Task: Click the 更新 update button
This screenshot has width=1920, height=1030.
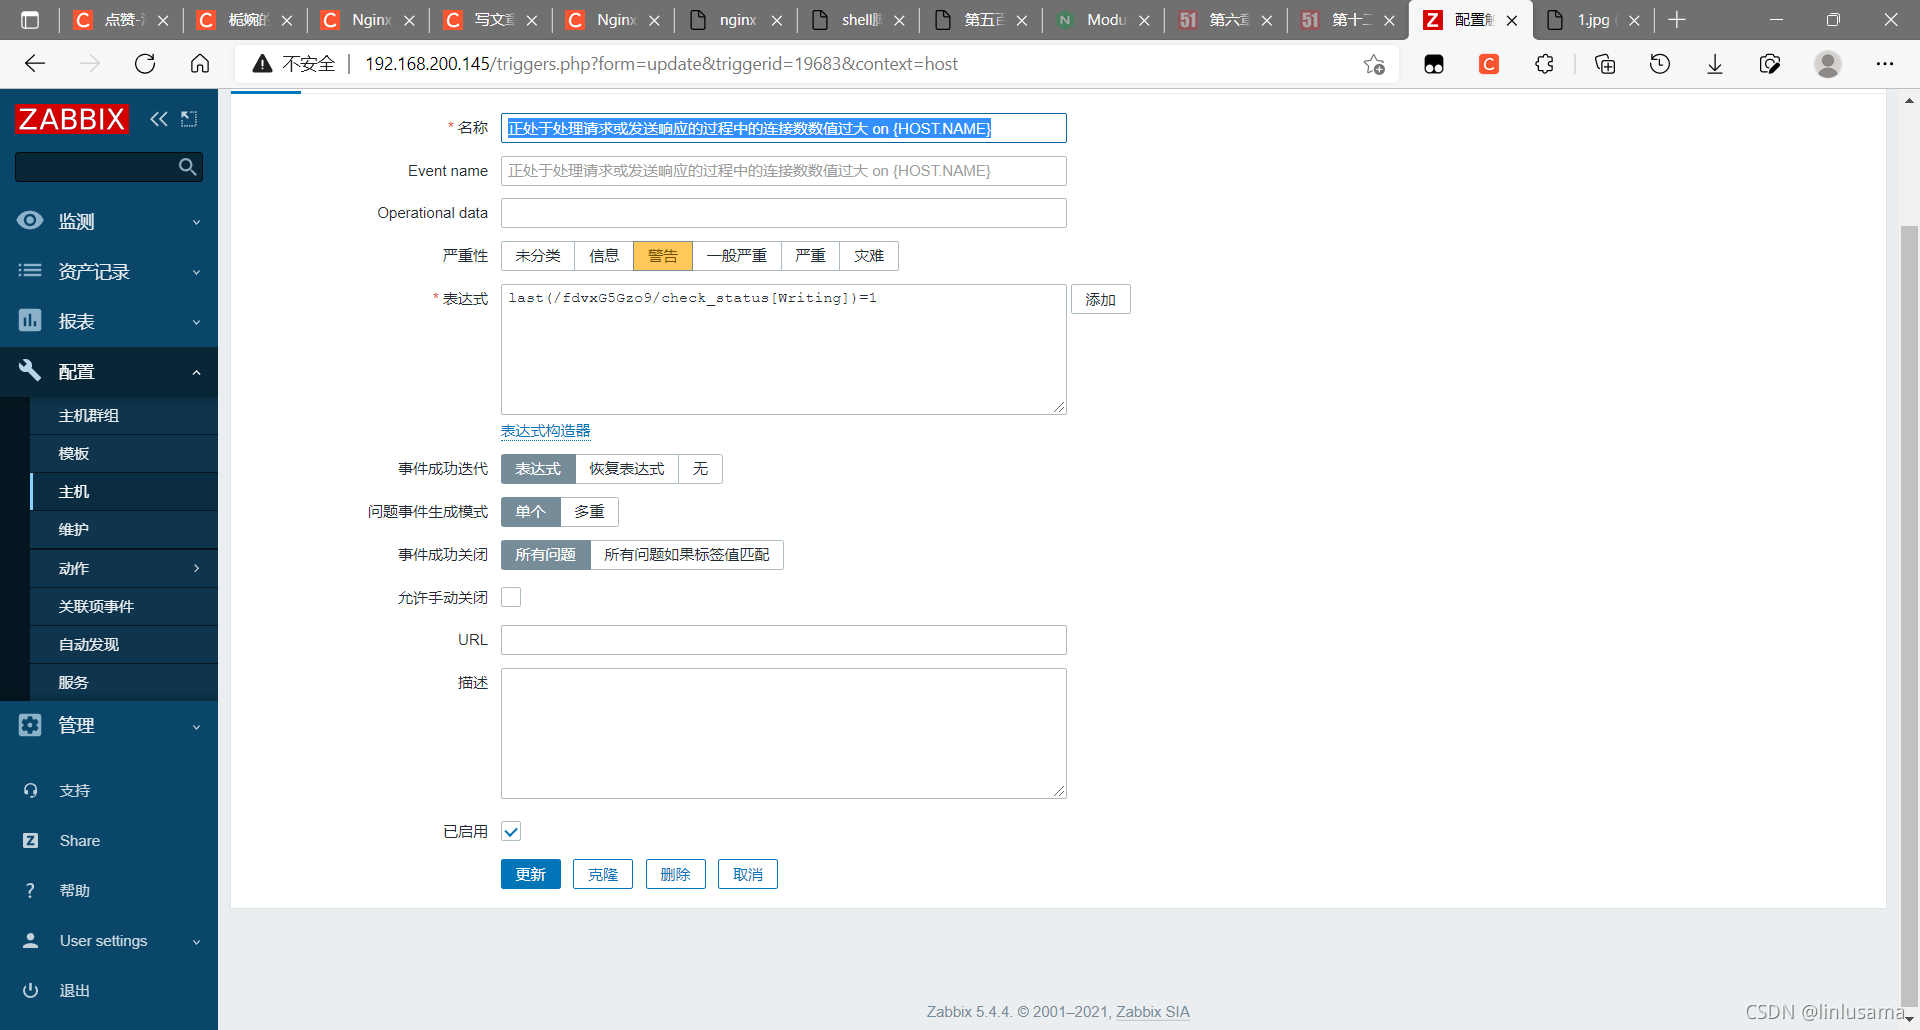Action: tap(530, 875)
